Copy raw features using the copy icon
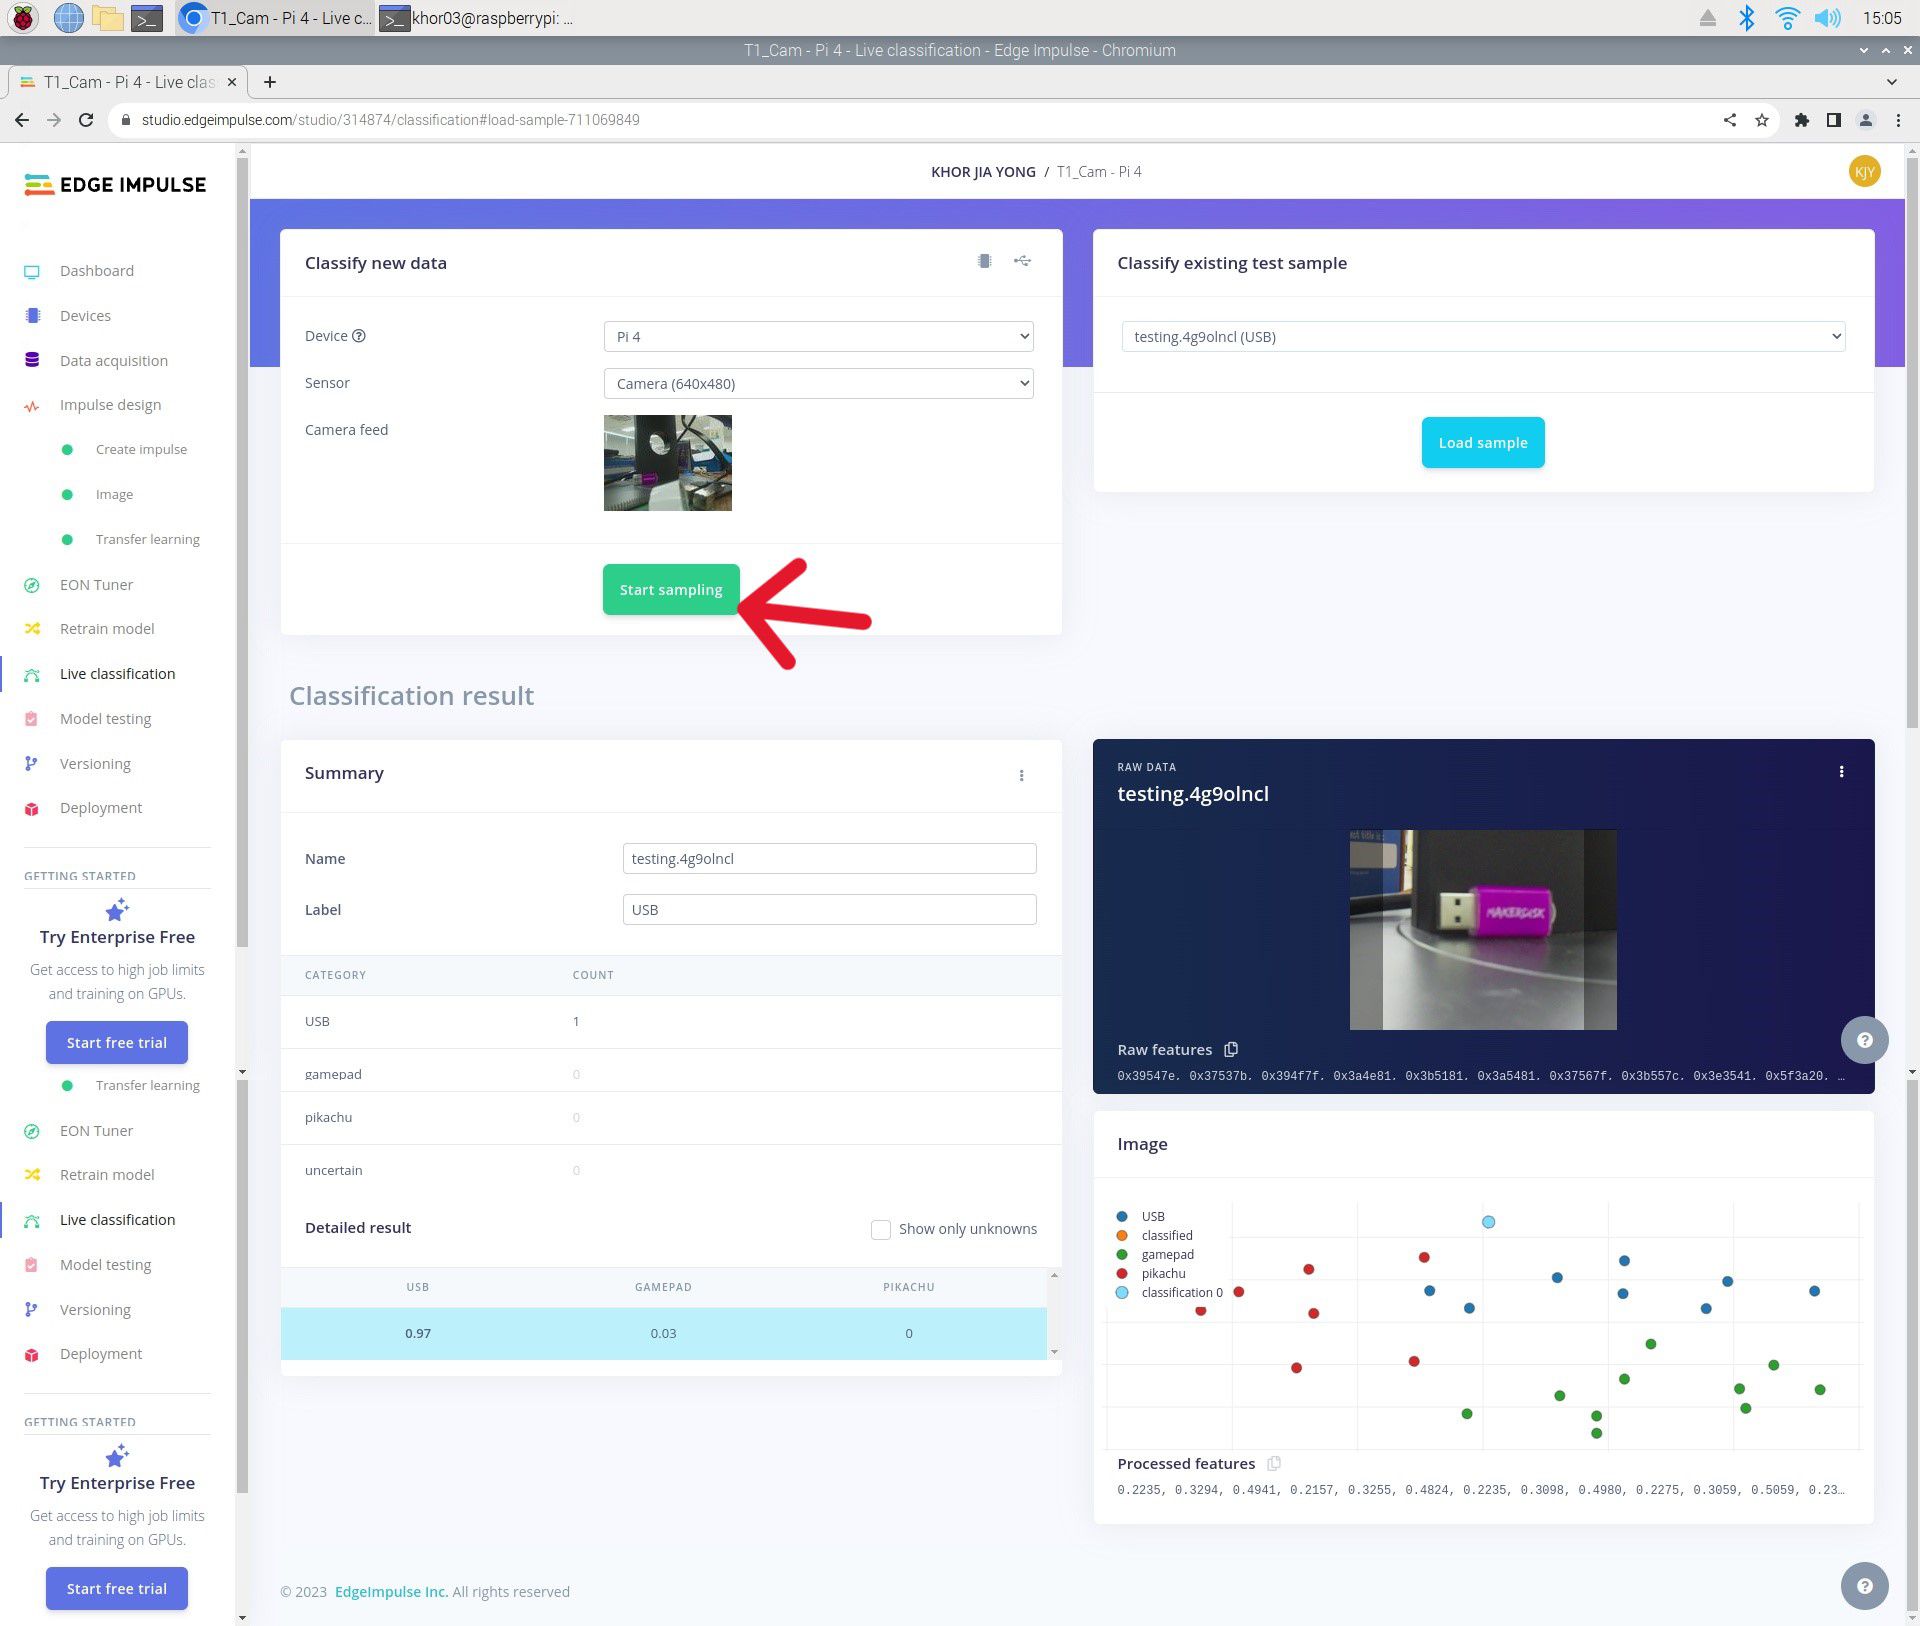Viewport: 1920px width, 1626px height. pyautogui.click(x=1231, y=1049)
